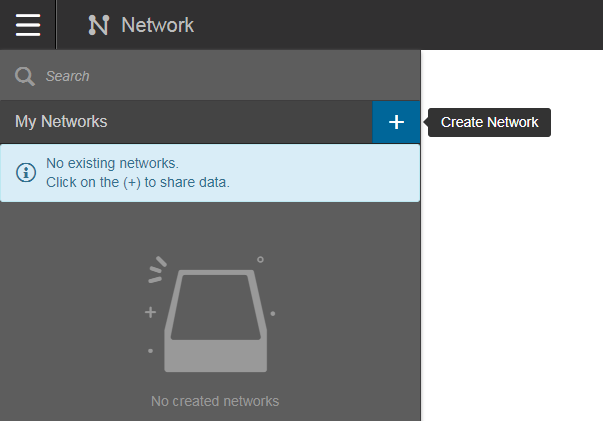603x421 pixels.
Task: Click the divider line next to hamburger menu
Action: pos(56,25)
